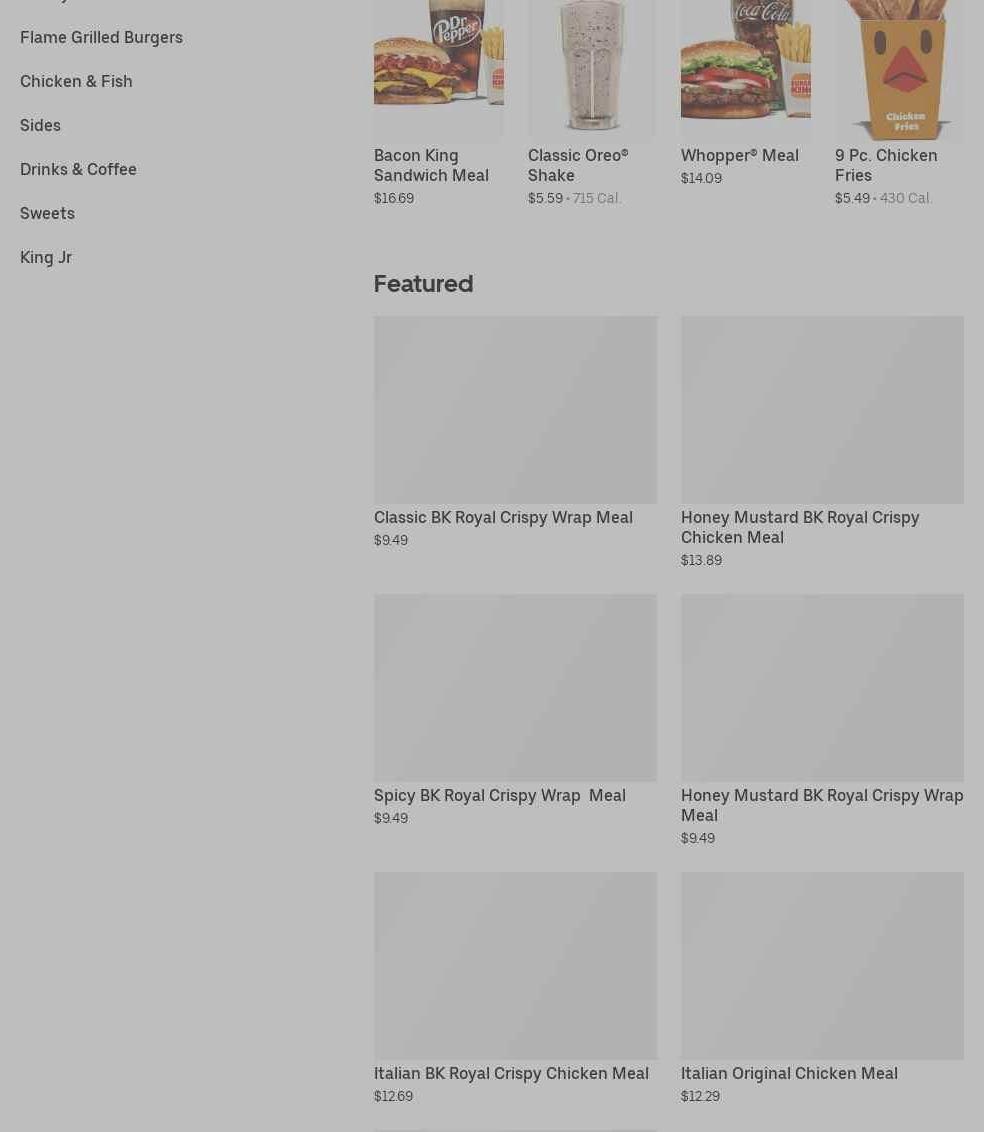Screen dimensions: 984x1132
Task: Open 9 Pc. Chicken Fries image
Action: click(900, 69)
